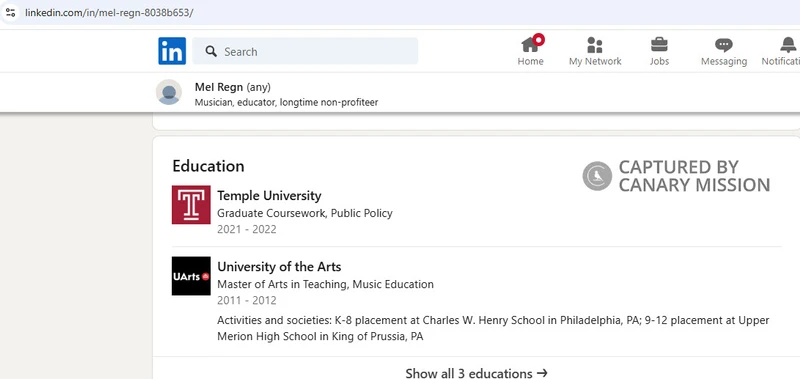Open Notifications bell icon

[x=788, y=45]
